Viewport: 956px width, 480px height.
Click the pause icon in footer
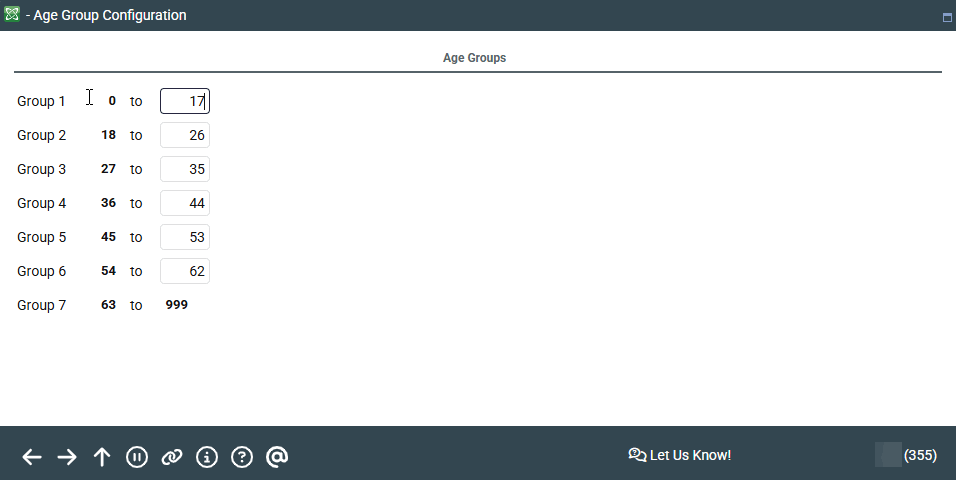(x=137, y=457)
